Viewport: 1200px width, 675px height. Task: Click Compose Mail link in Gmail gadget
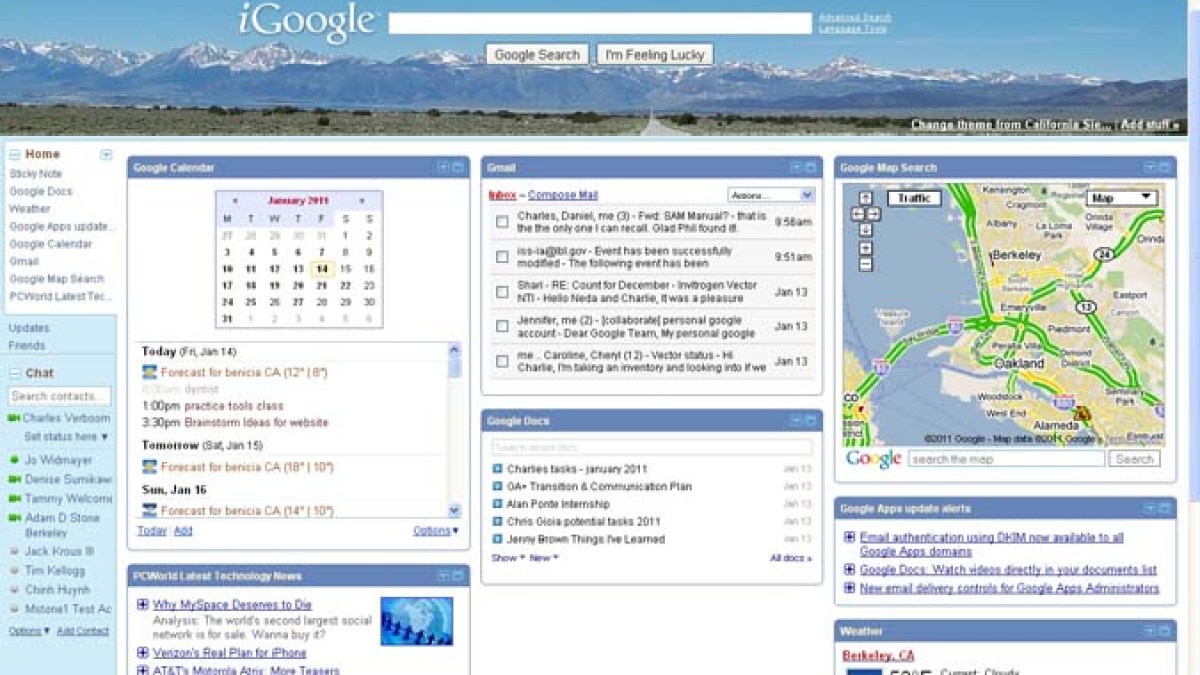[563, 195]
